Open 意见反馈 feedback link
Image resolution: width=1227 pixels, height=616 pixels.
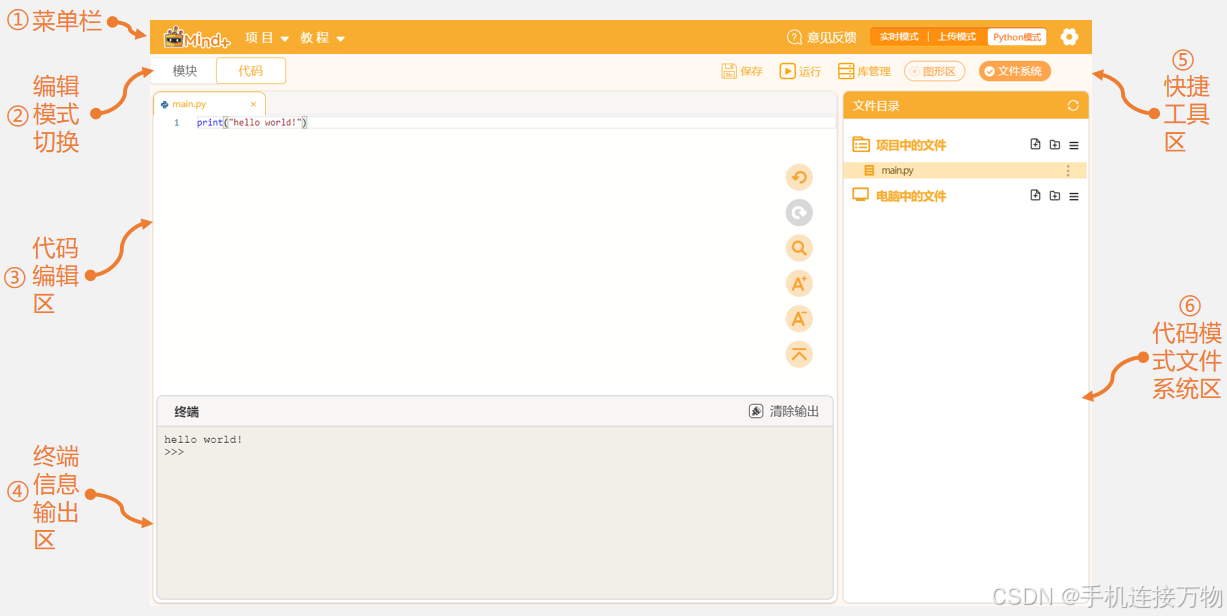822,37
